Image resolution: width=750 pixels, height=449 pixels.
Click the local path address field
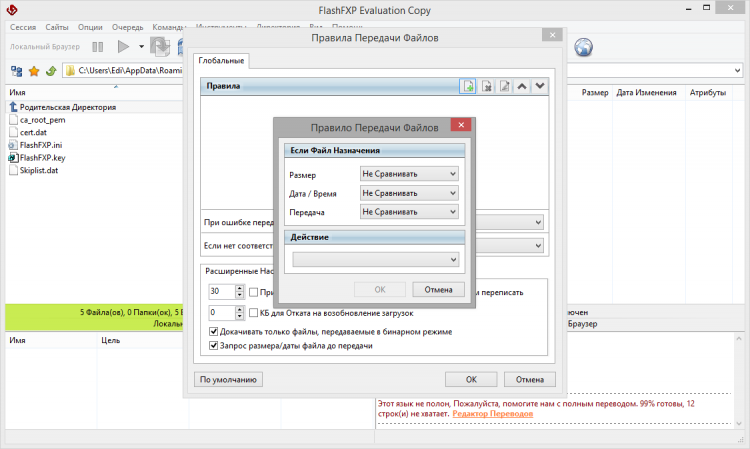[x=124, y=71]
